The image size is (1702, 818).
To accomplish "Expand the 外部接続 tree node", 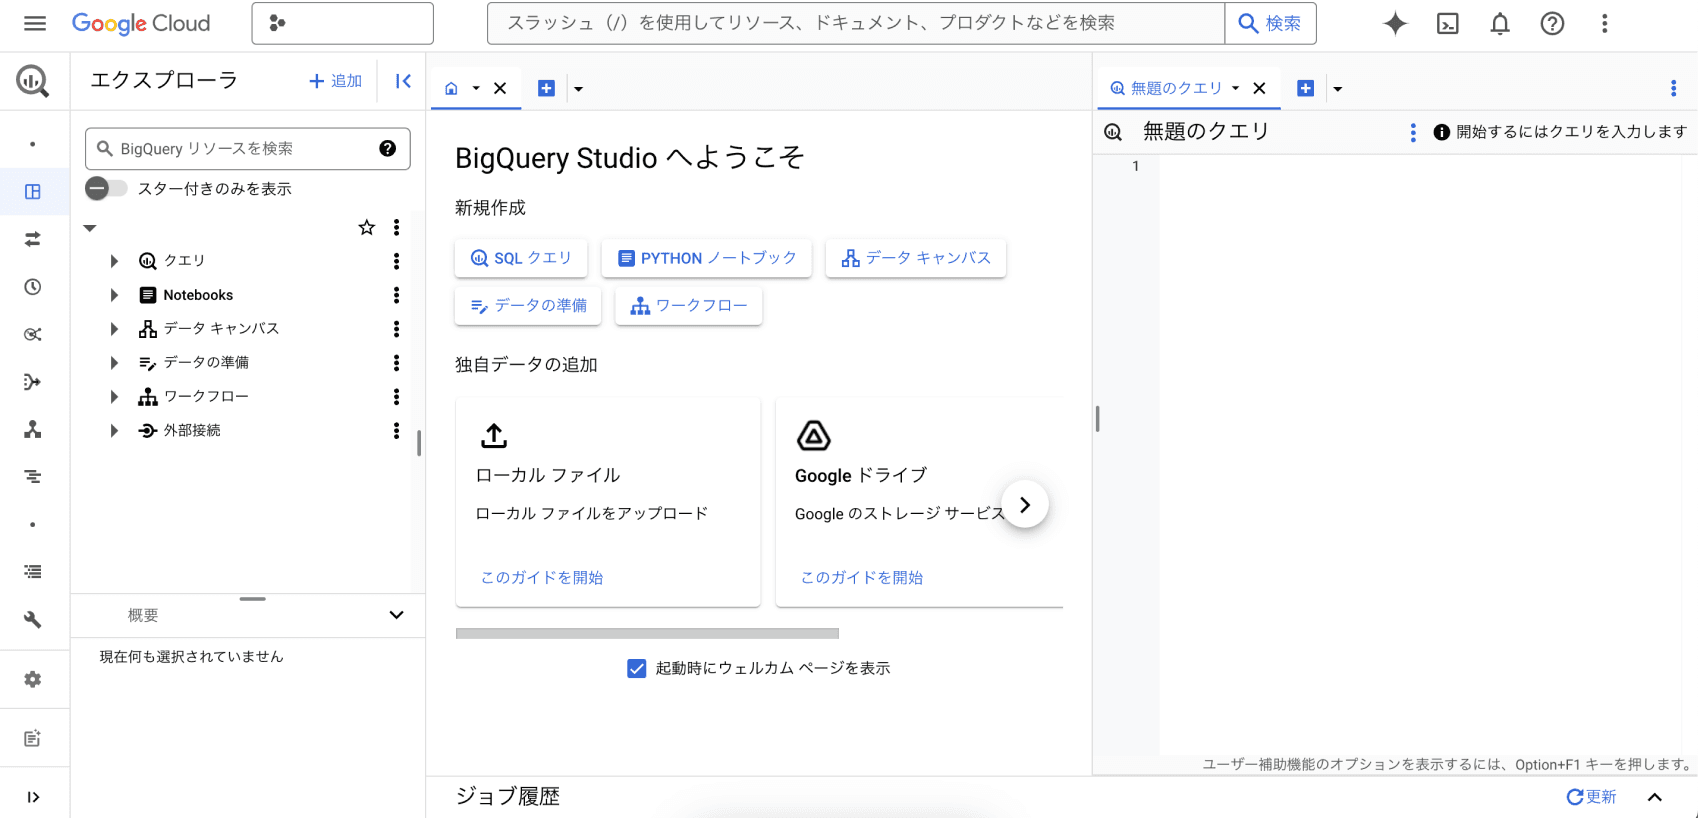I will (x=114, y=431).
